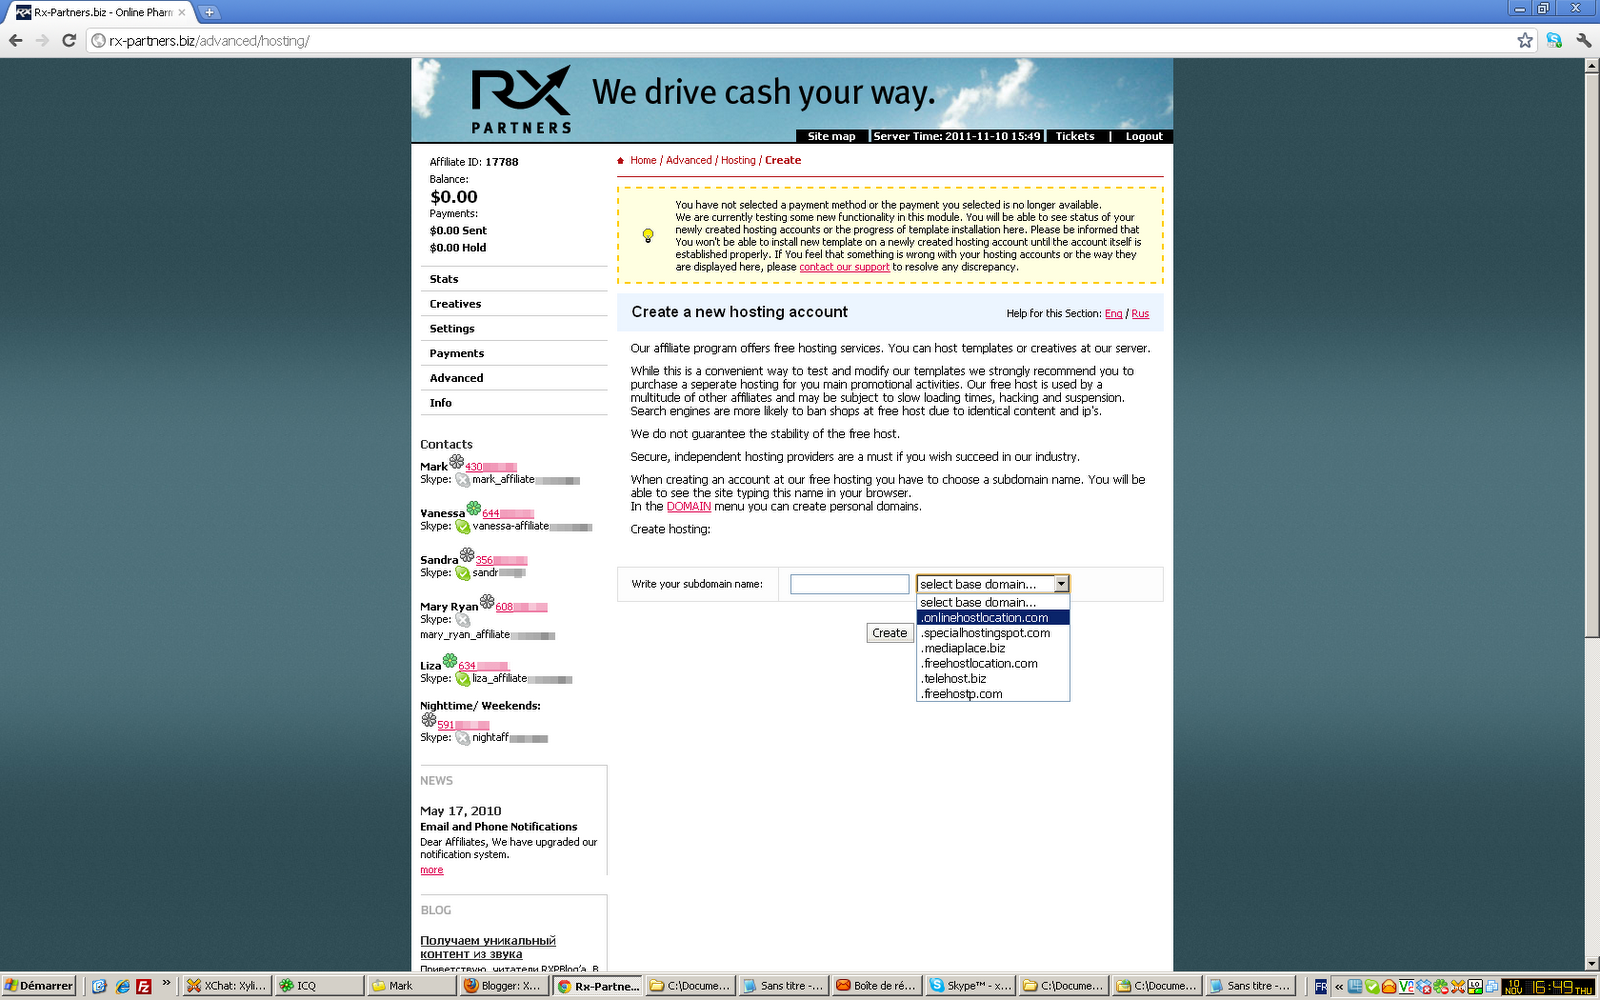This screenshot has width=1600, height=1000.
Task: Open the Settings sidebar menu
Action: (452, 329)
